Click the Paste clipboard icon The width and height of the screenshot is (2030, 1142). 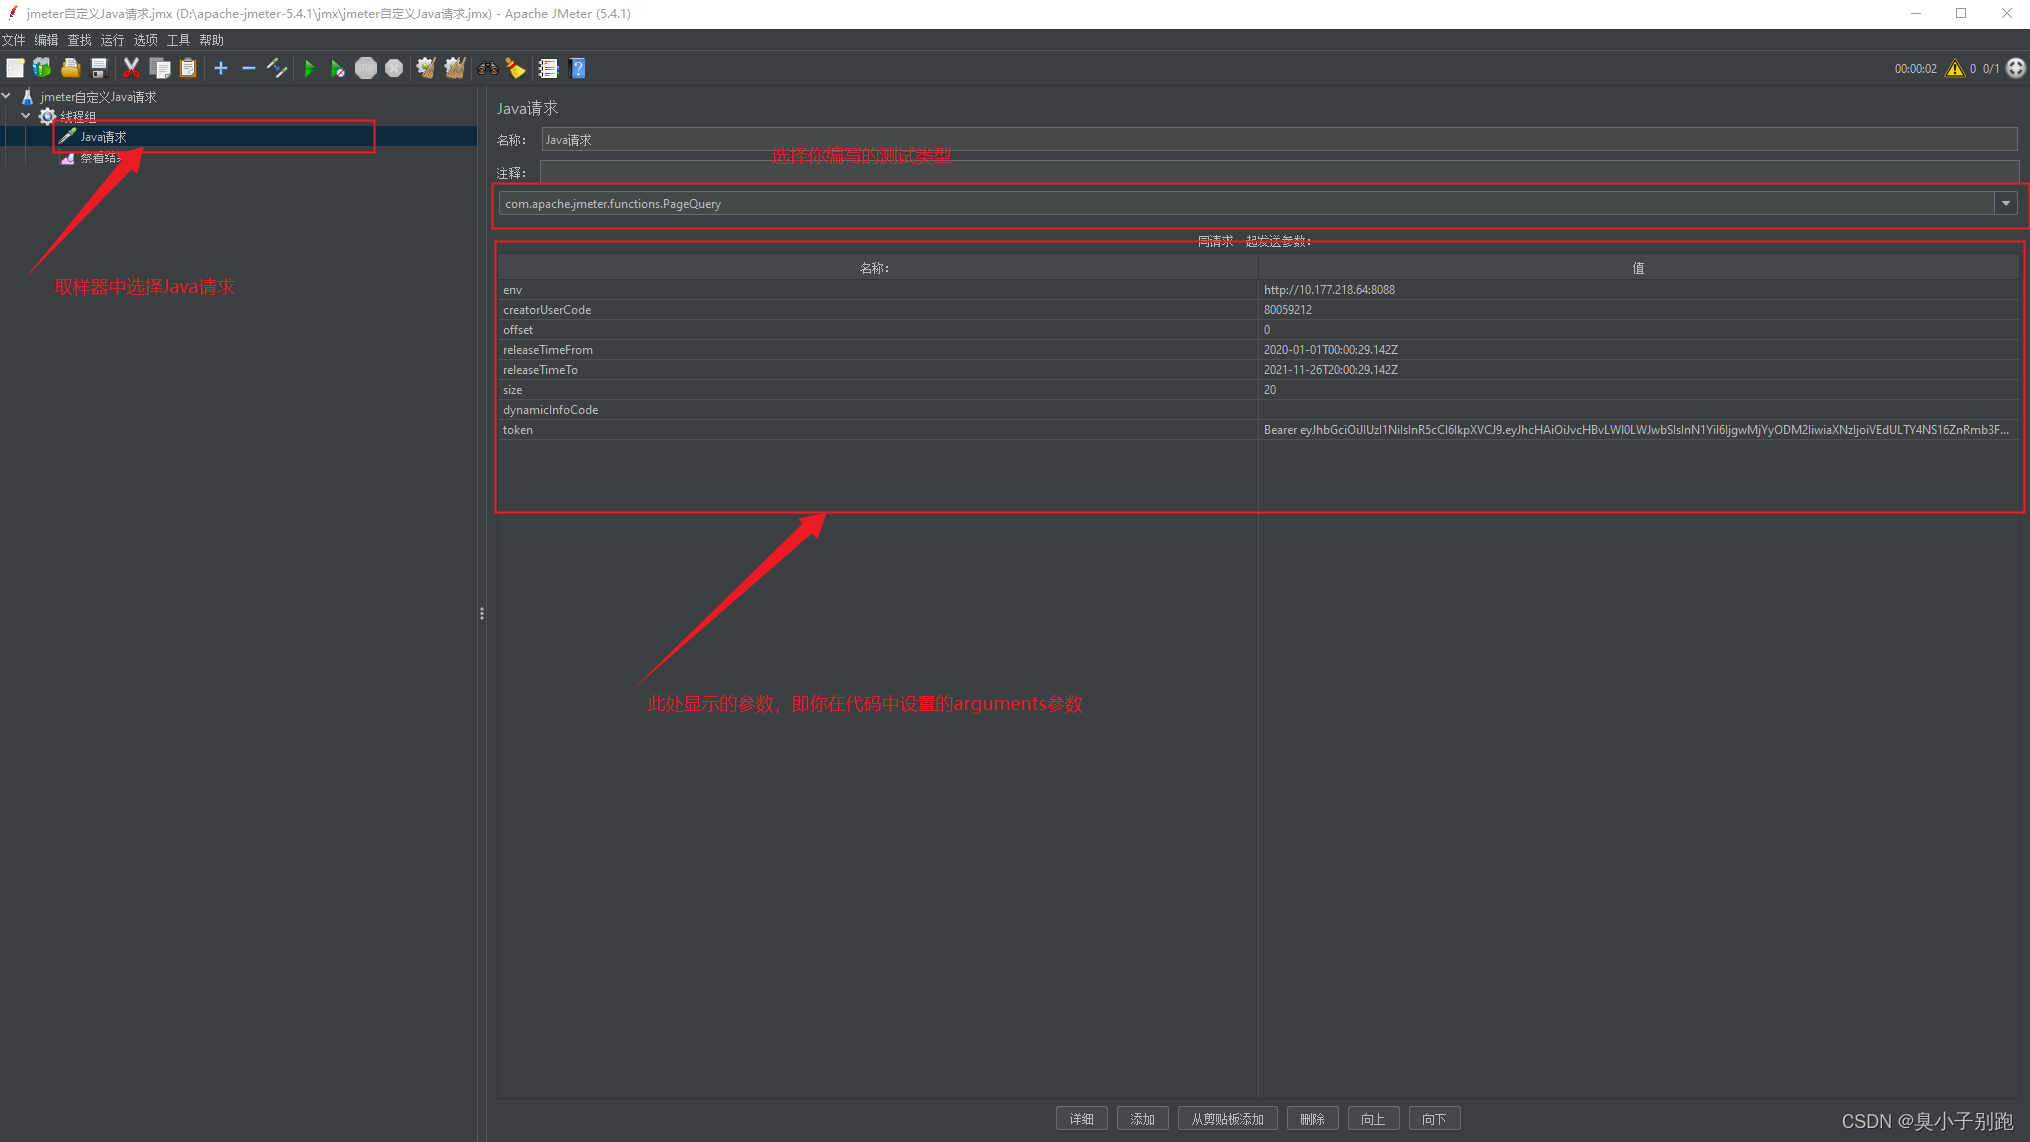pyautogui.click(x=188, y=68)
